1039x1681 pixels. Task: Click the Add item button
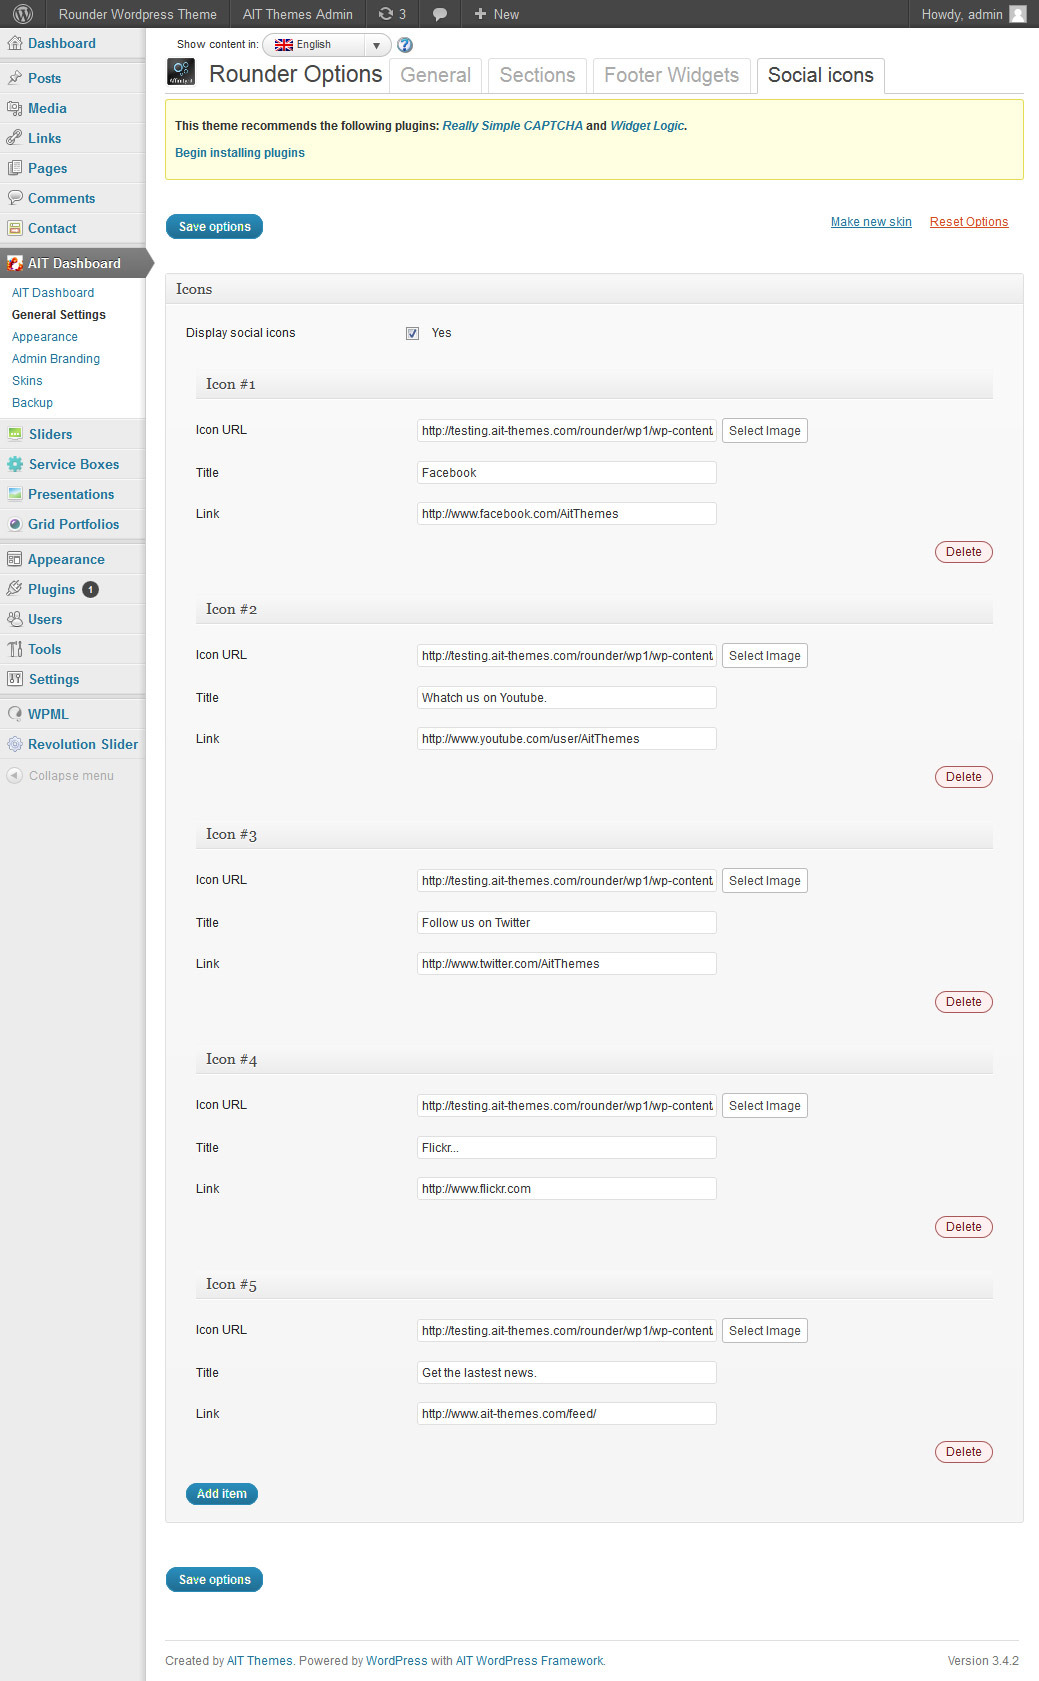222,1494
